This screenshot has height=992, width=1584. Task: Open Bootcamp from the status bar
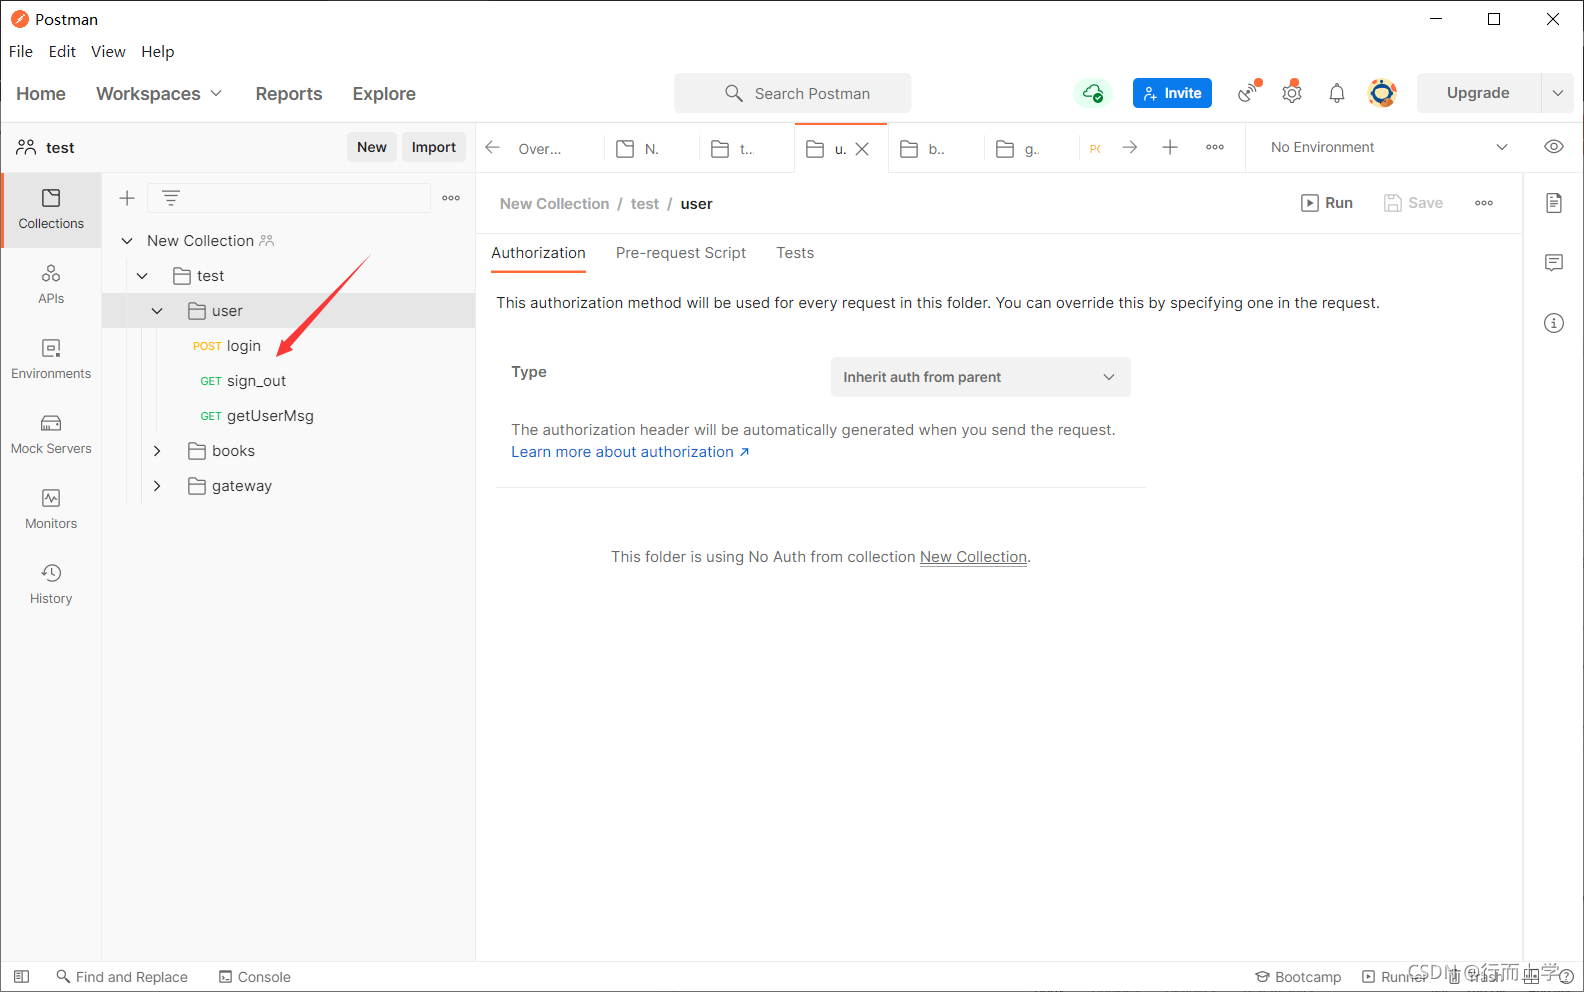point(1298,977)
